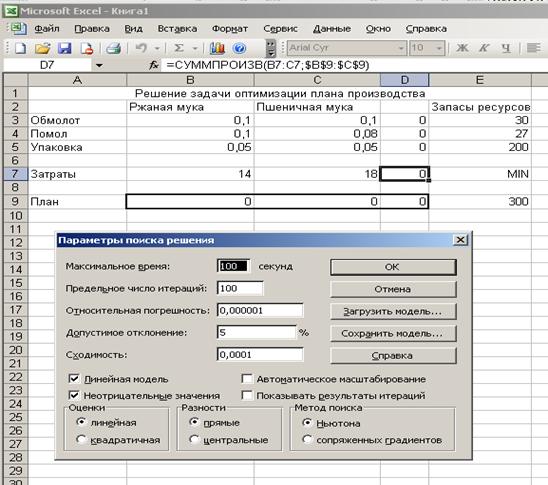The height and width of the screenshot is (485, 548).
Task: Click the blue Help question icon
Action: tap(240, 48)
